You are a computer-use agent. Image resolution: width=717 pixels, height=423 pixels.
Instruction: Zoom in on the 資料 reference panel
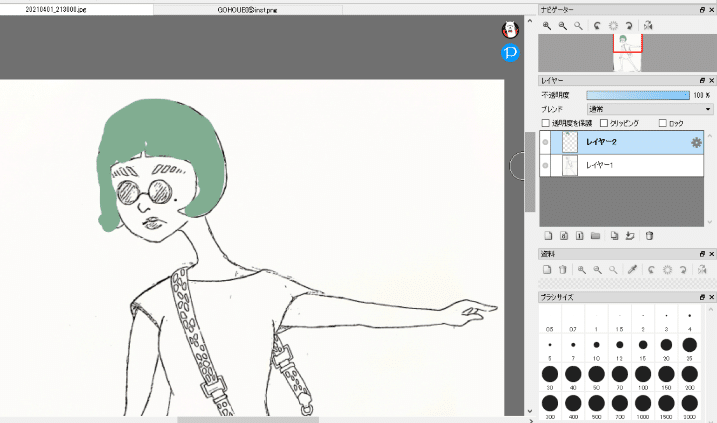pyautogui.click(x=582, y=270)
